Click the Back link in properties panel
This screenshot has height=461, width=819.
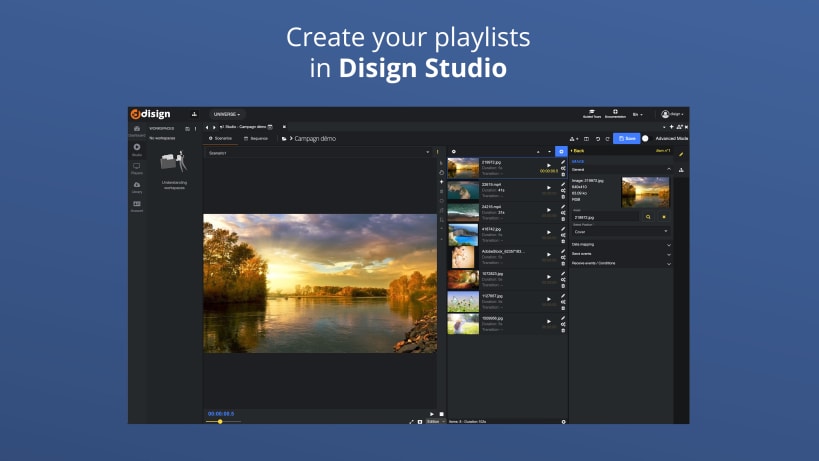[578, 150]
